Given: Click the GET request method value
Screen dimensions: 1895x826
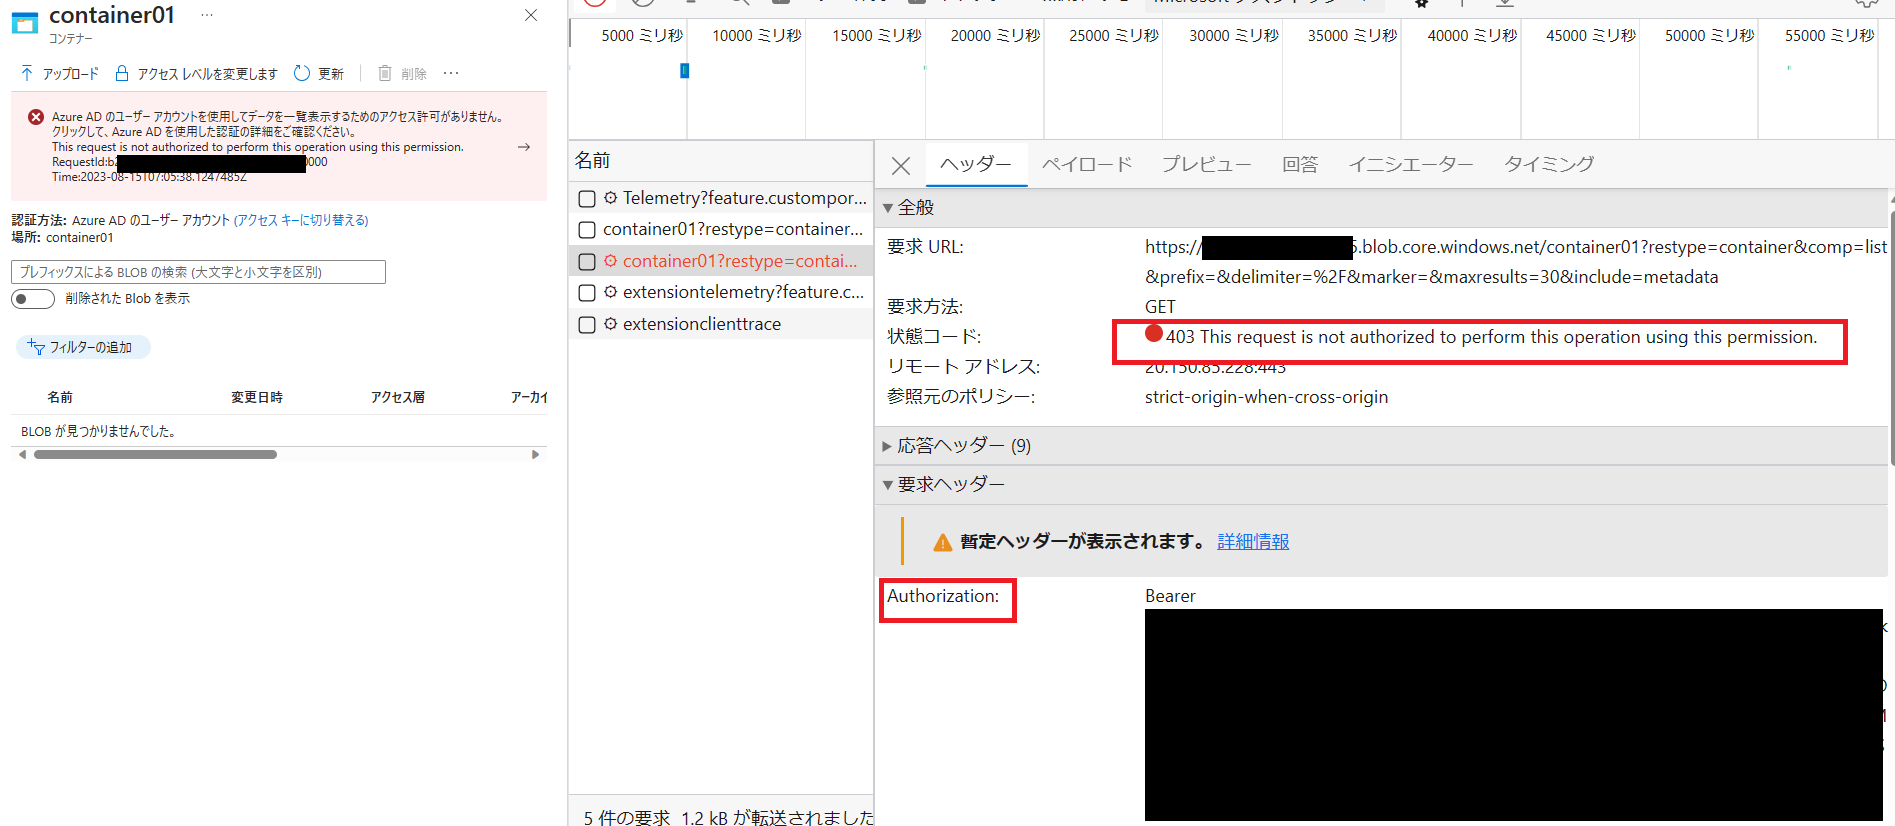Looking at the screenshot, I should click(x=1160, y=307).
